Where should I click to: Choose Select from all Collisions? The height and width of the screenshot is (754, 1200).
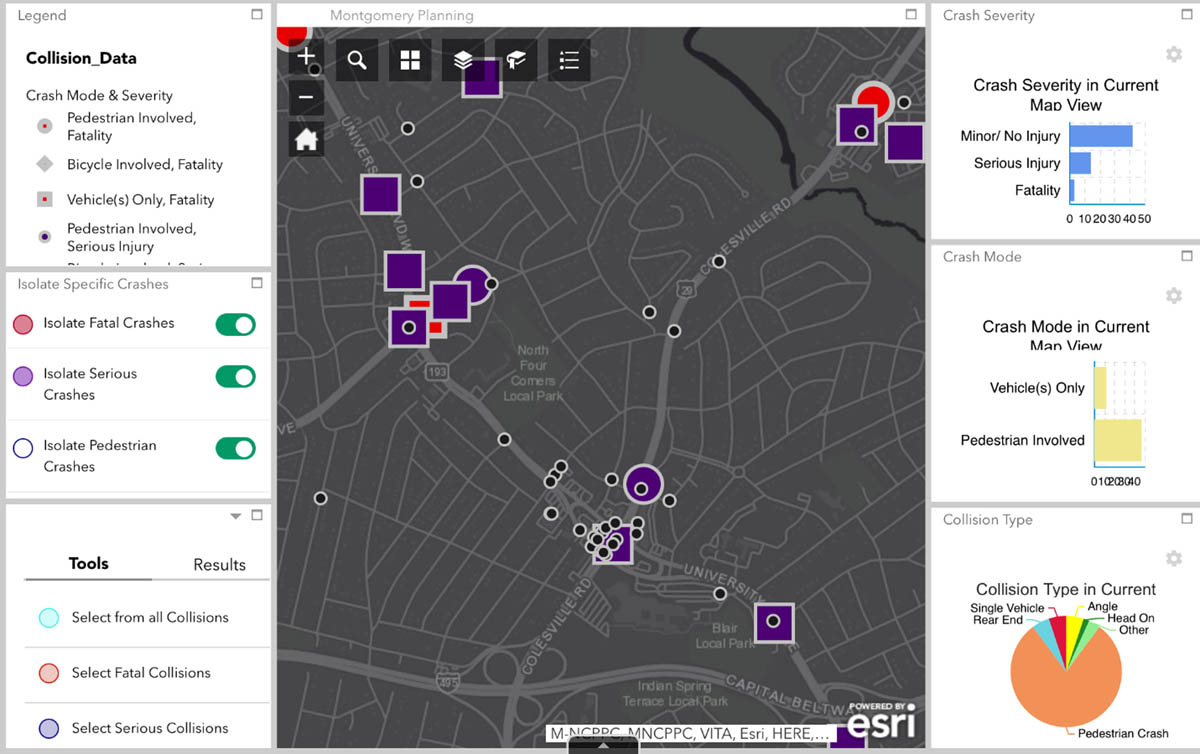coord(149,618)
